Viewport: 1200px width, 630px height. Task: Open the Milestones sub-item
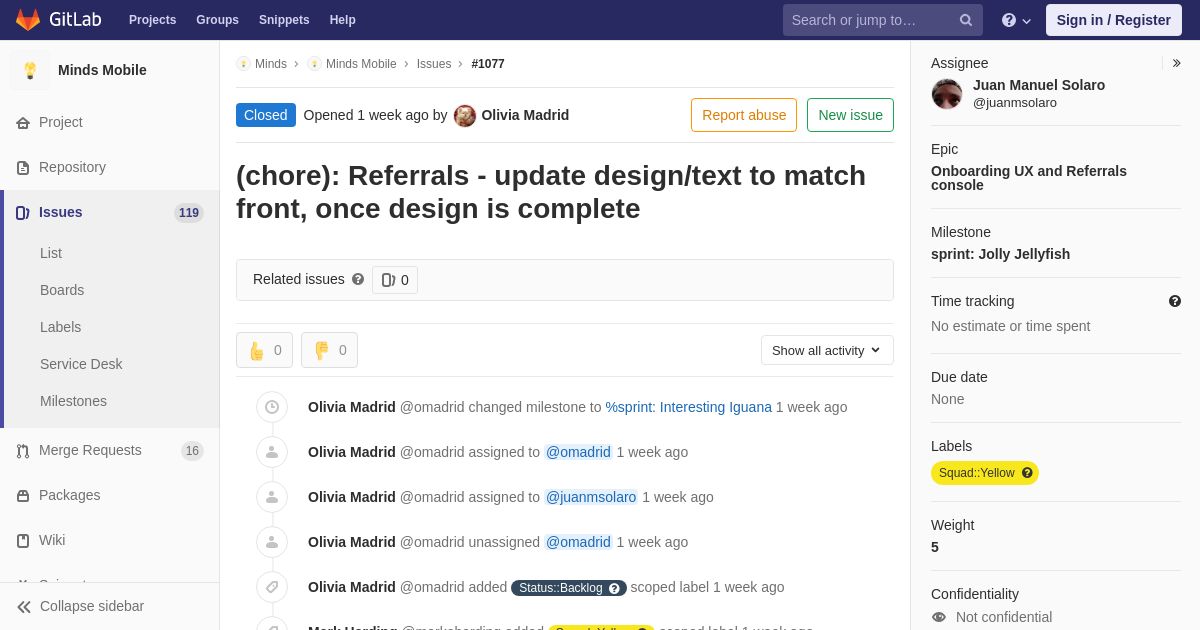coord(73,401)
